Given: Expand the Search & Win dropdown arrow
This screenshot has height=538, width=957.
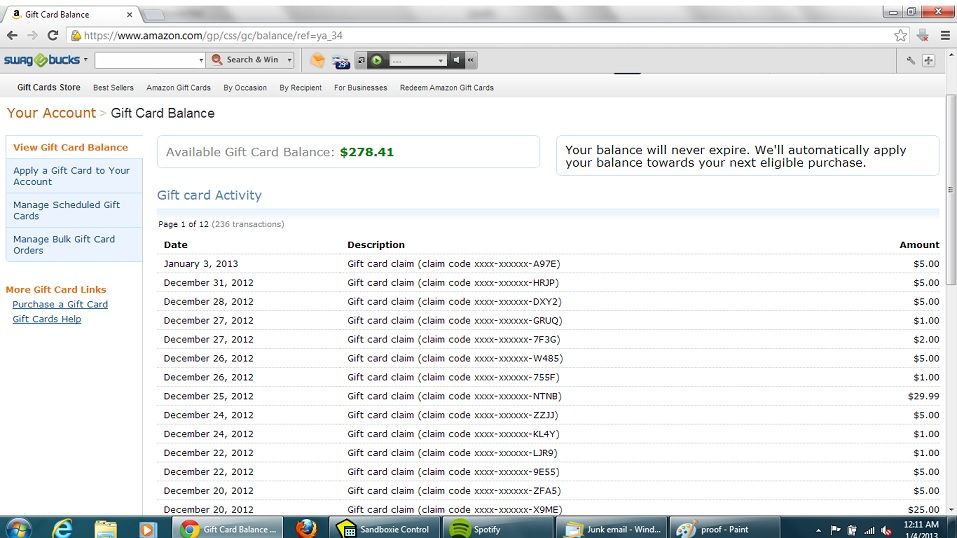Looking at the screenshot, I should click(289, 60).
